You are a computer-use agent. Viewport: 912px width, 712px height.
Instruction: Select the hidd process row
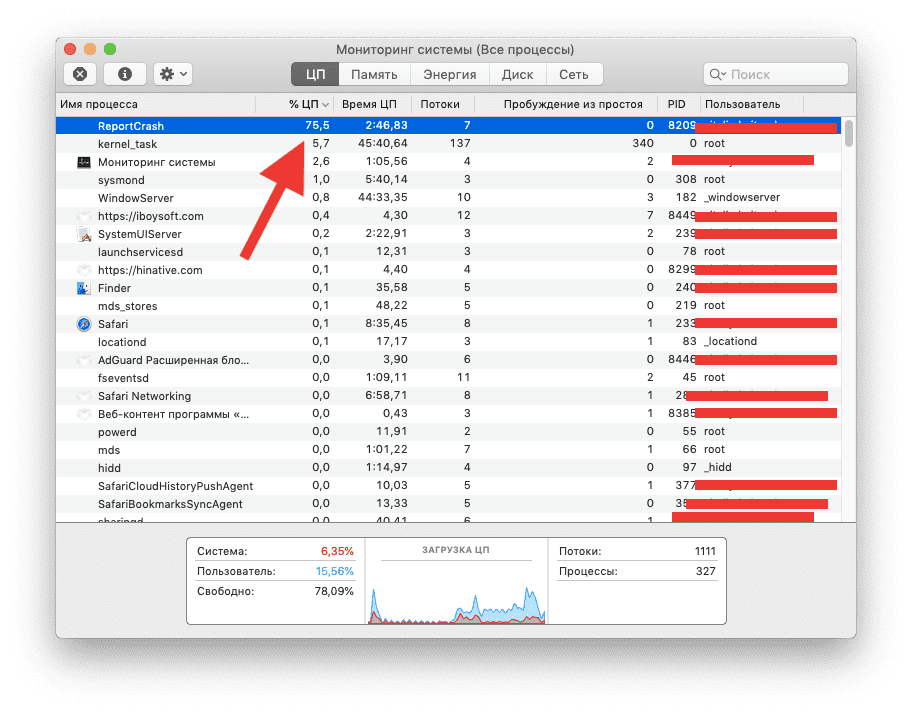pyautogui.click(x=448, y=468)
